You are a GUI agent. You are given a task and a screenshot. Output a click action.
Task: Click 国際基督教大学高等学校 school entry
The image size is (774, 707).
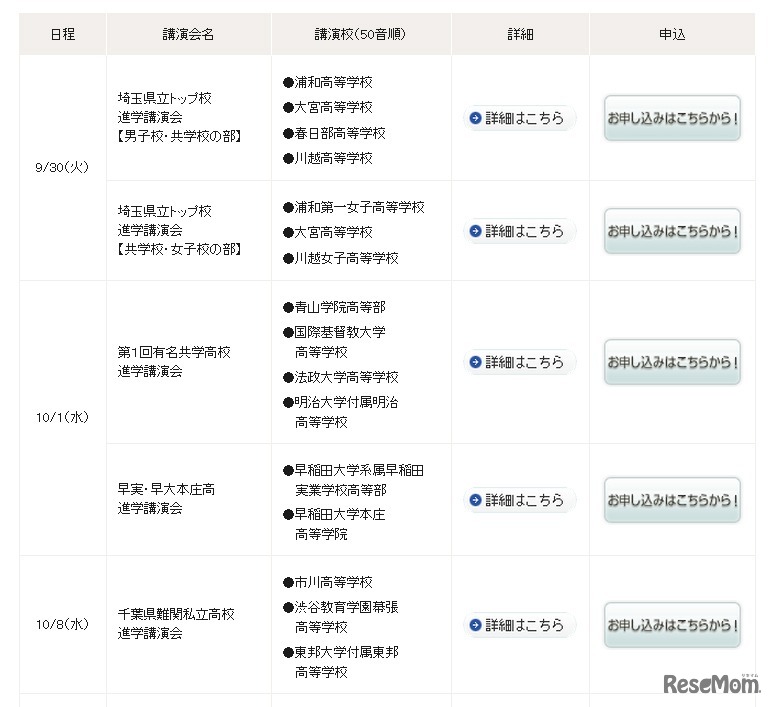pos(334,342)
